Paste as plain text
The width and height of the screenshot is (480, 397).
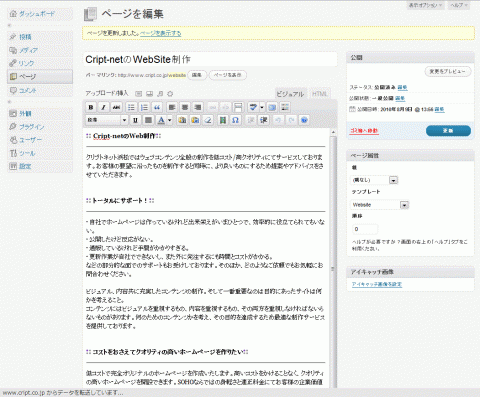point(182,120)
